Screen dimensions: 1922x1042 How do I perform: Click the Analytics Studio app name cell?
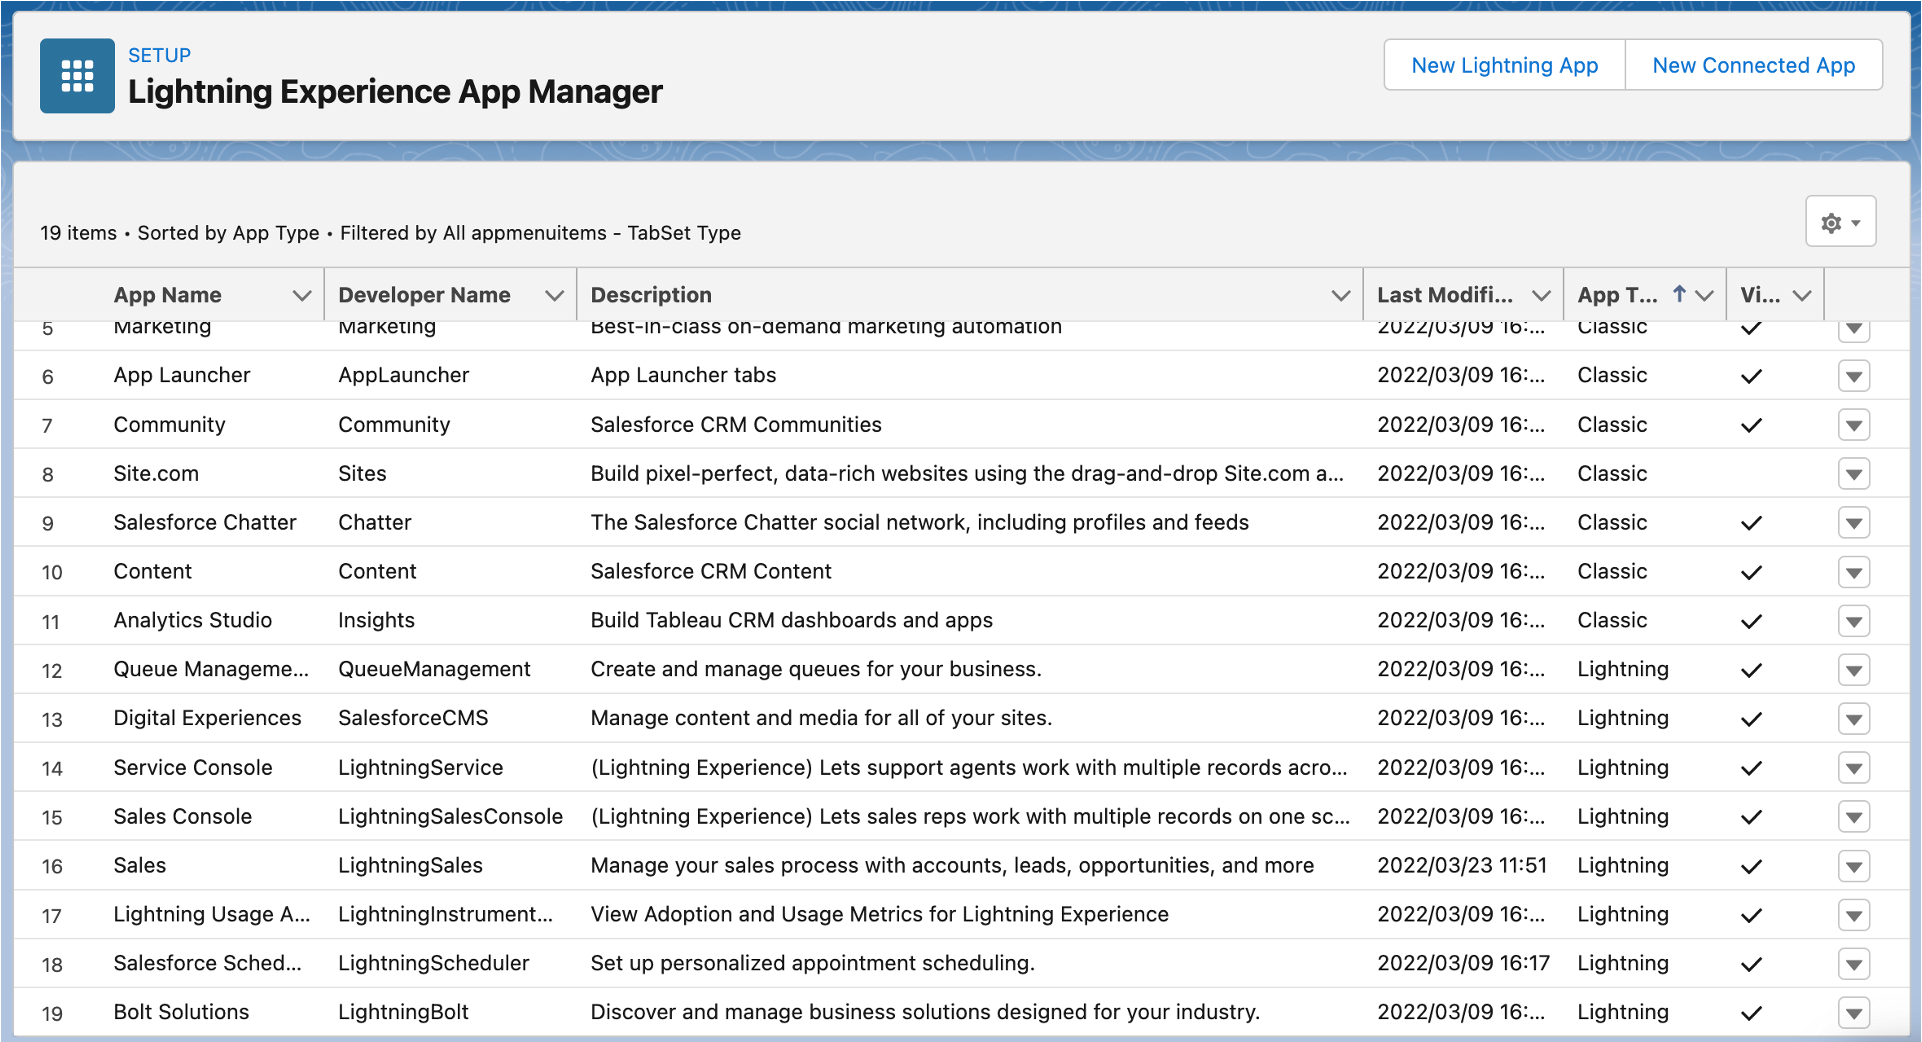pyautogui.click(x=193, y=620)
